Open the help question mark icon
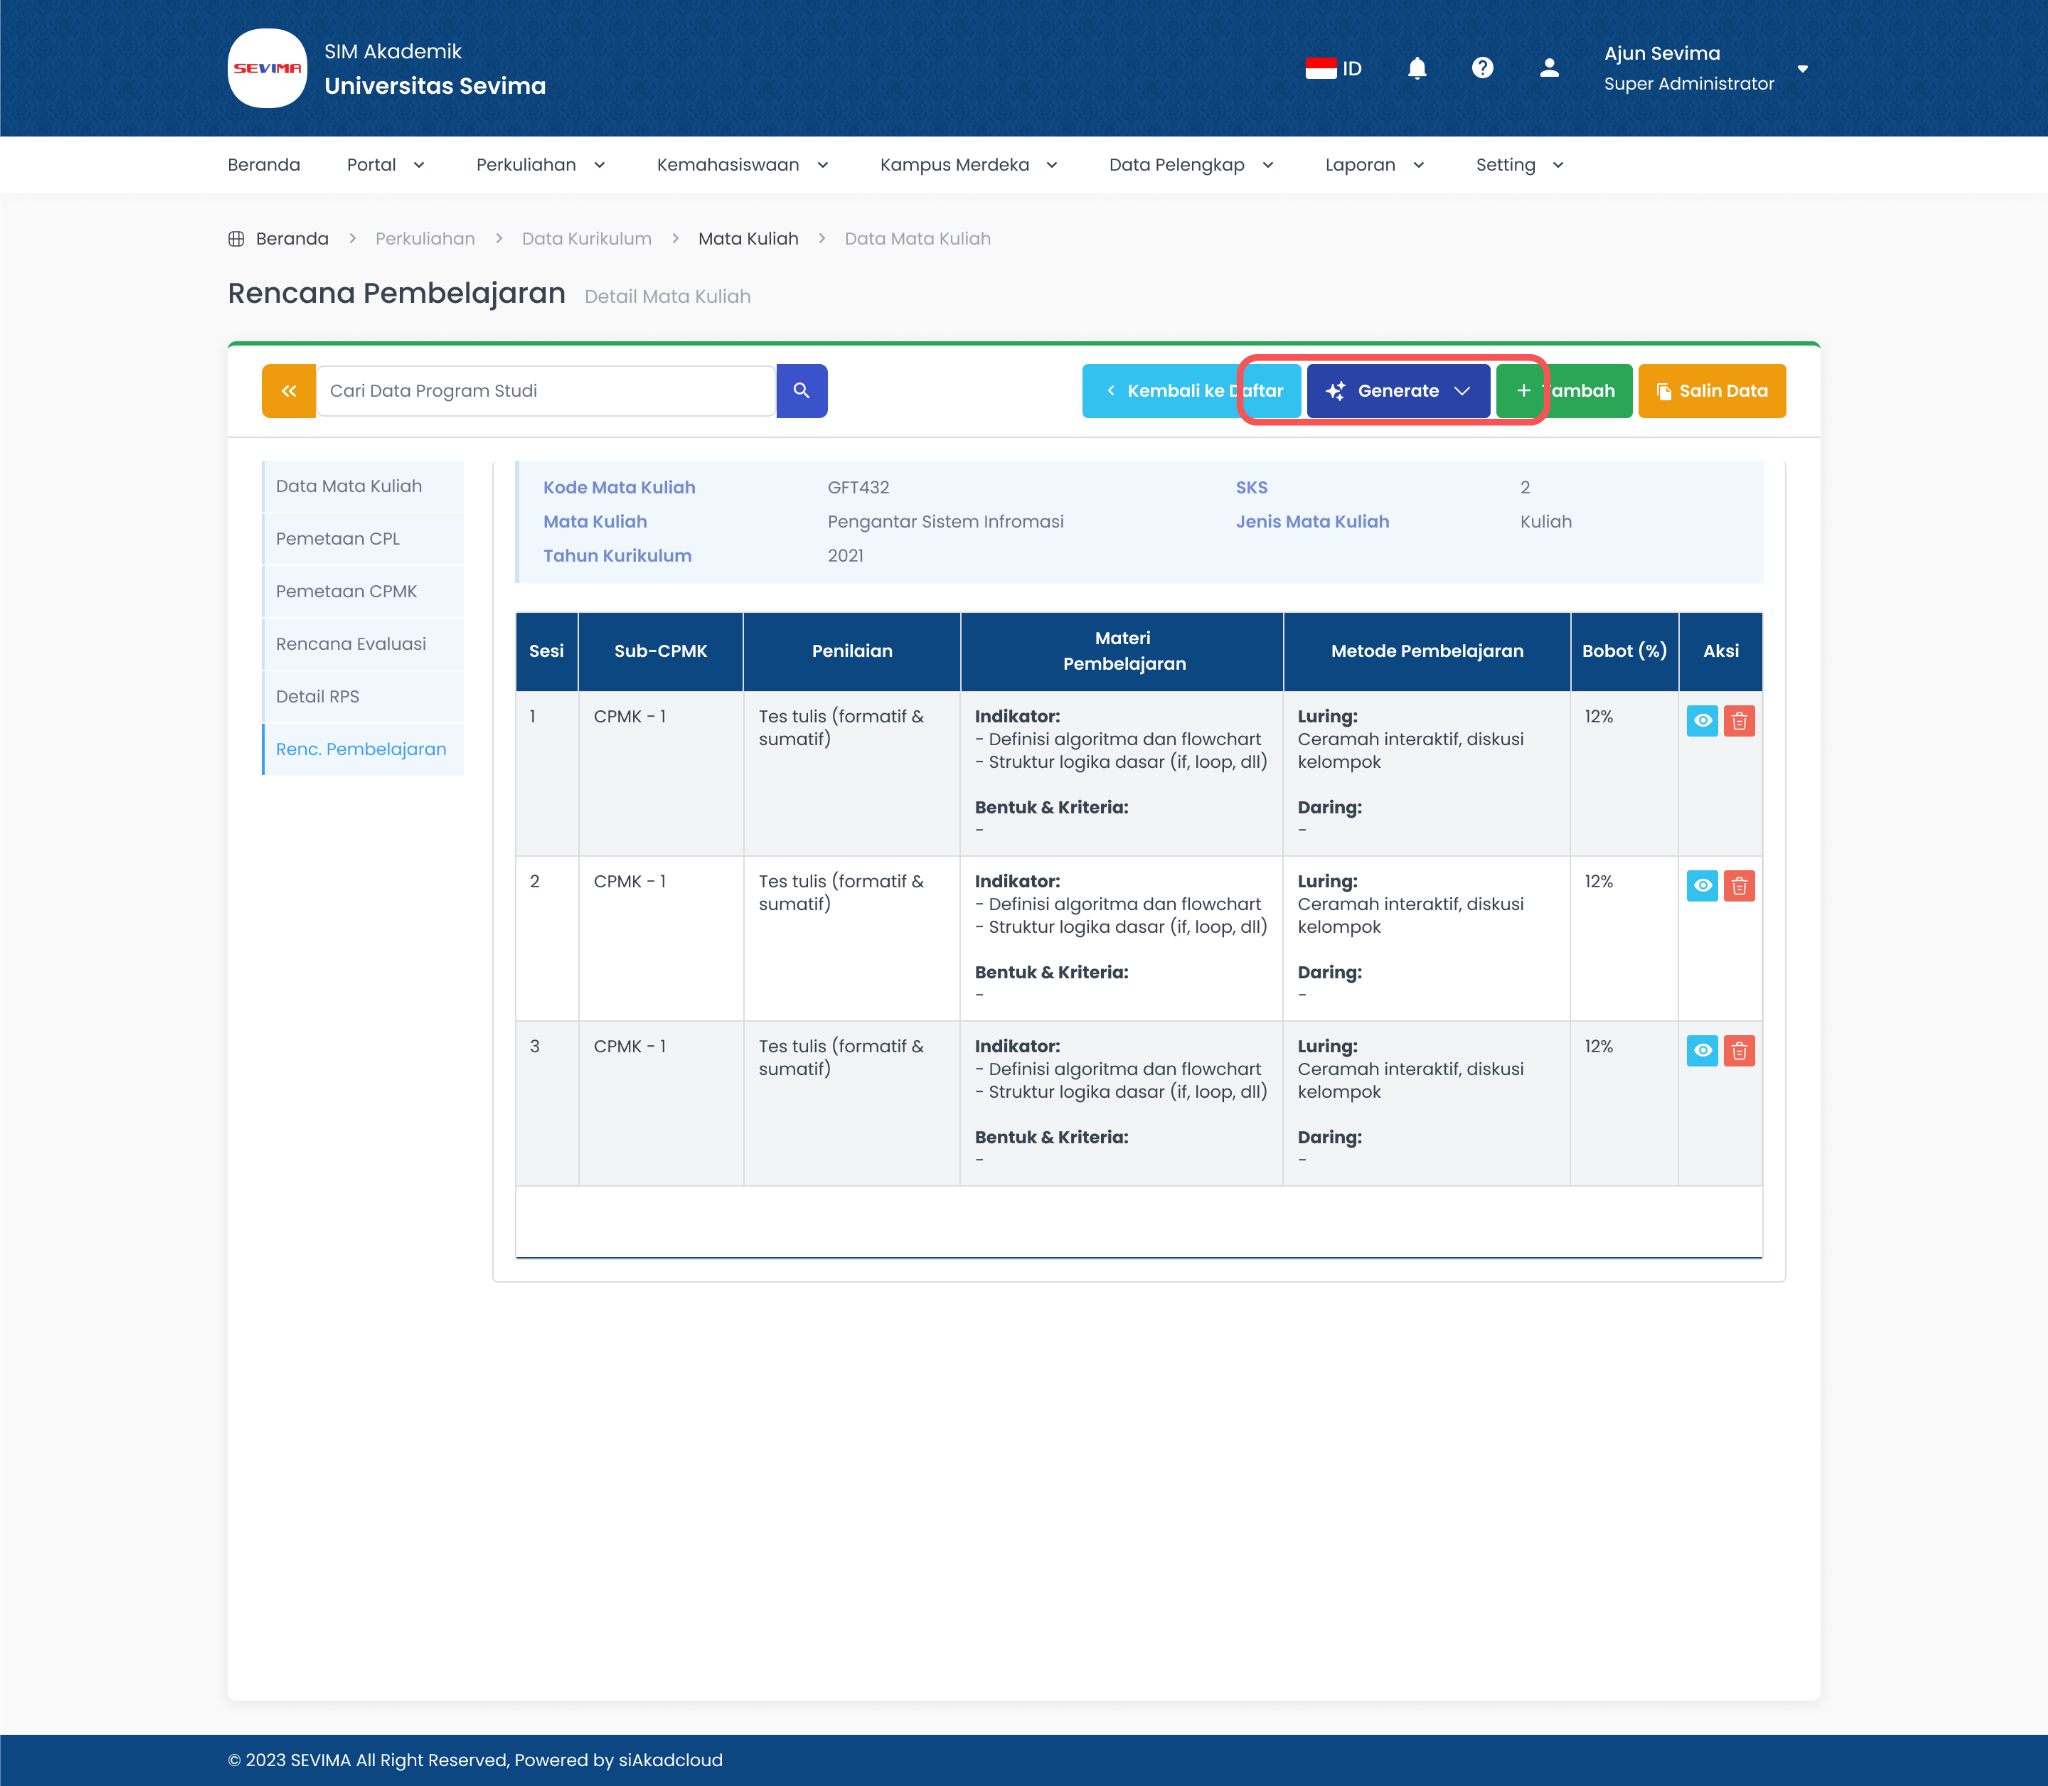This screenshot has height=1786, width=2048. pyautogui.click(x=1482, y=68)
